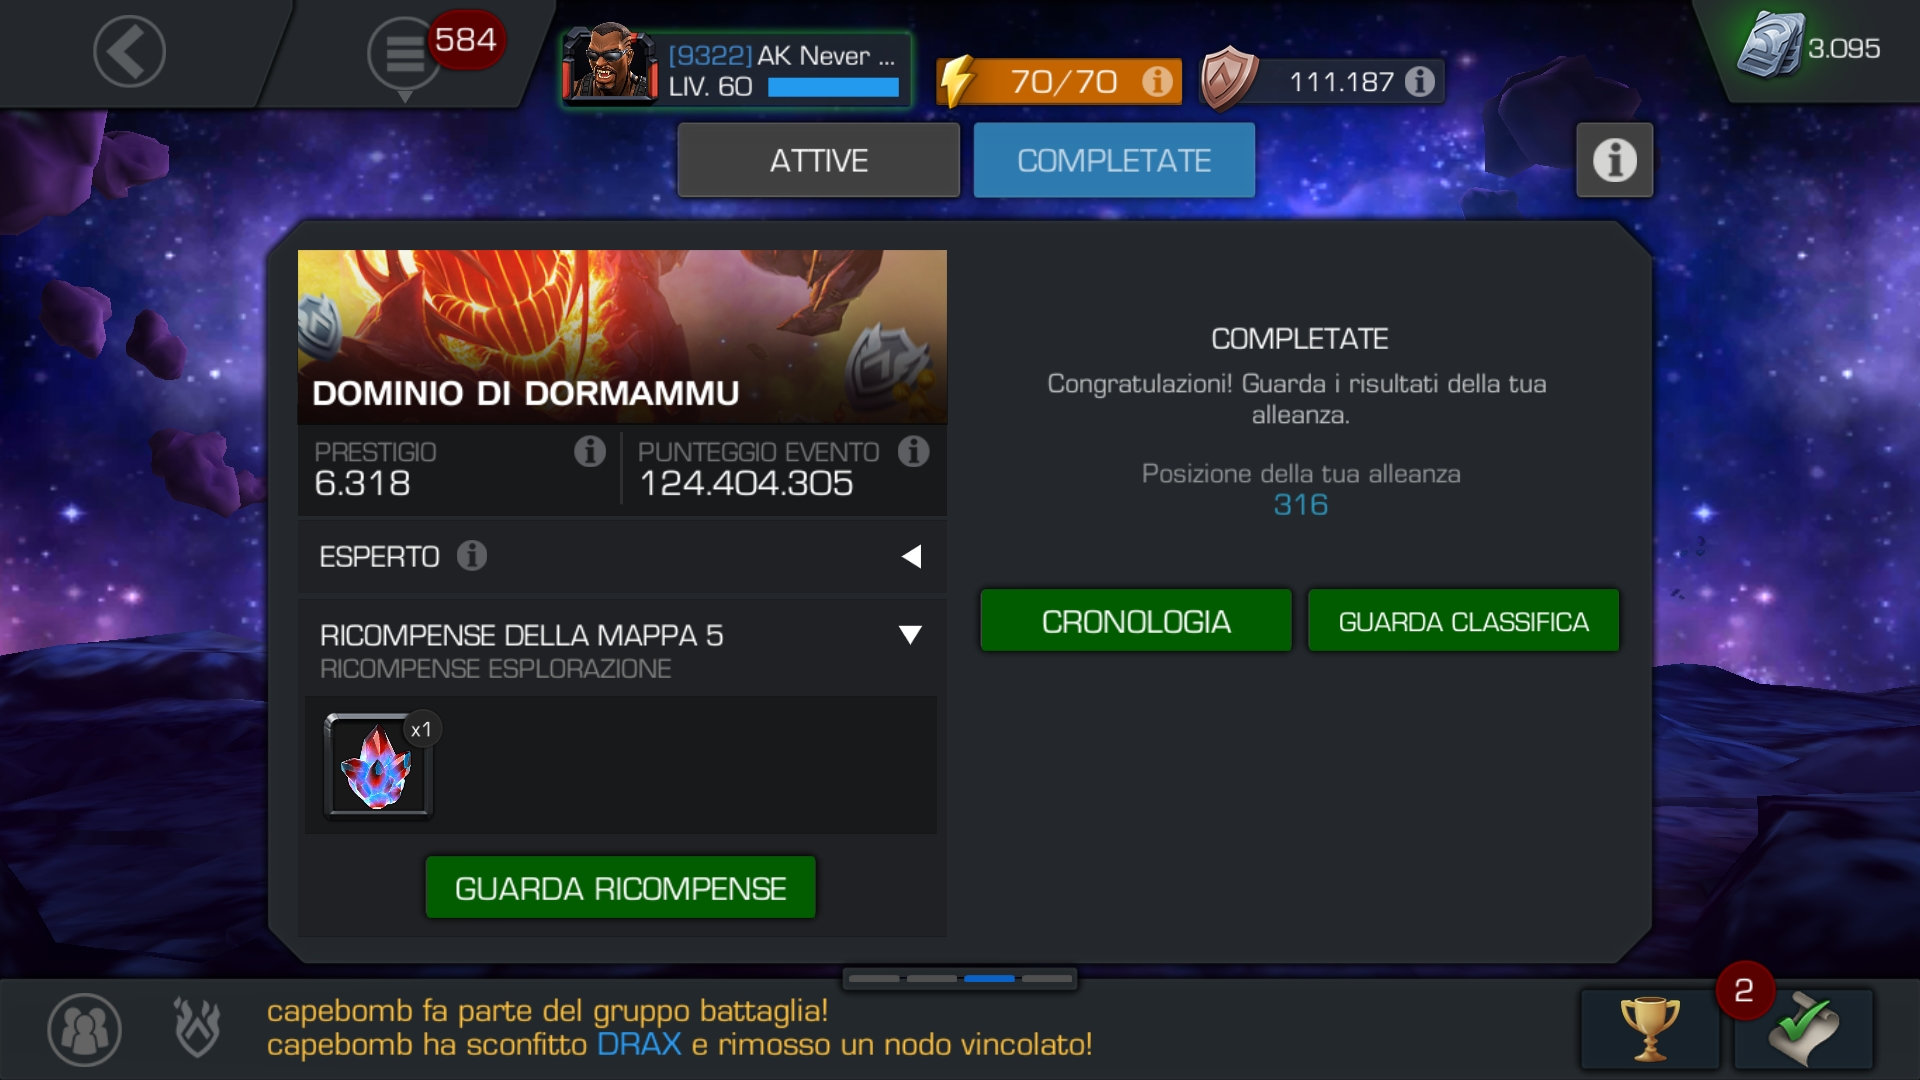Show info for 111.187 shield rating
The height and width of the screenshot is (1080, 1920).
pos(1419,81)
